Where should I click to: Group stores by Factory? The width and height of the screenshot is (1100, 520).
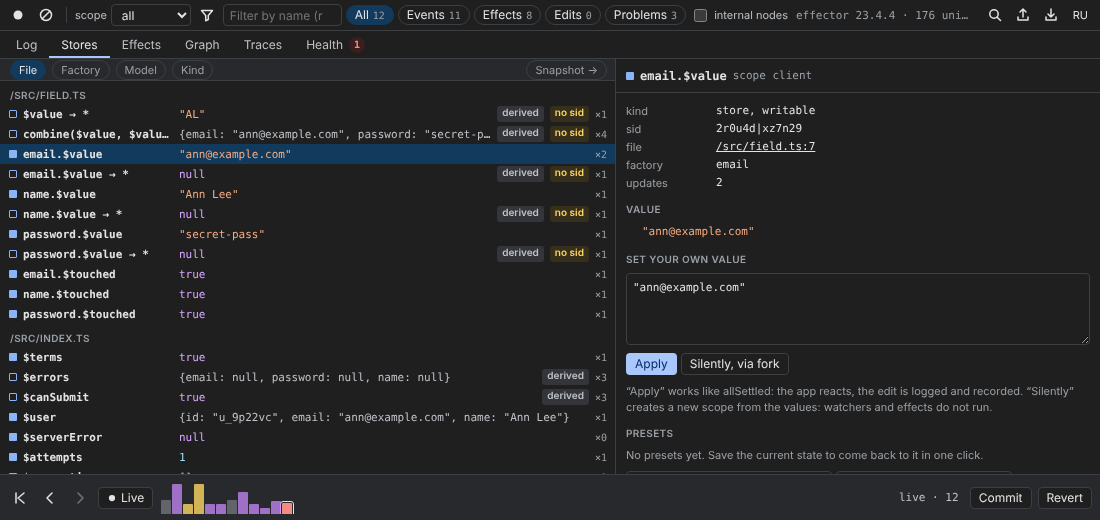tap(80, 70)
